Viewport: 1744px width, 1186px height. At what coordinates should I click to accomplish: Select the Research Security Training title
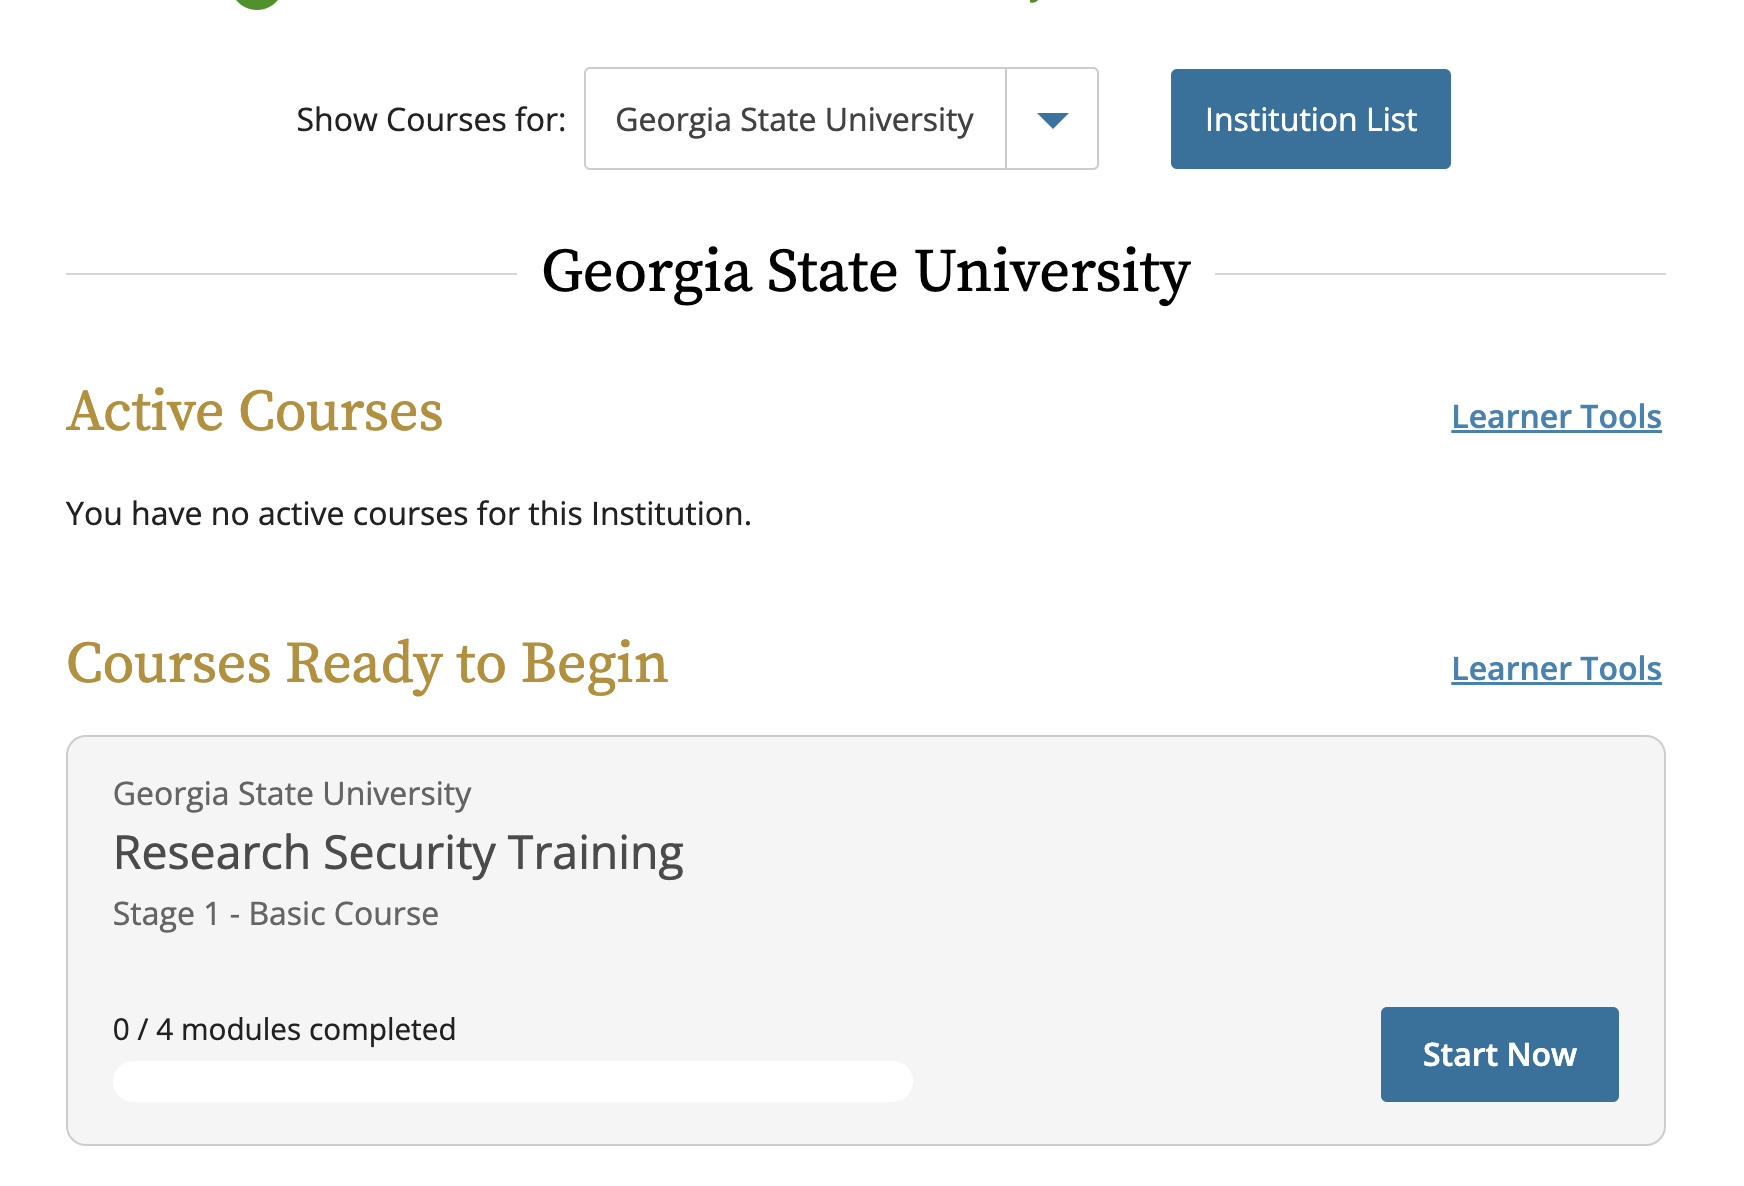click(x=398, y=853)
